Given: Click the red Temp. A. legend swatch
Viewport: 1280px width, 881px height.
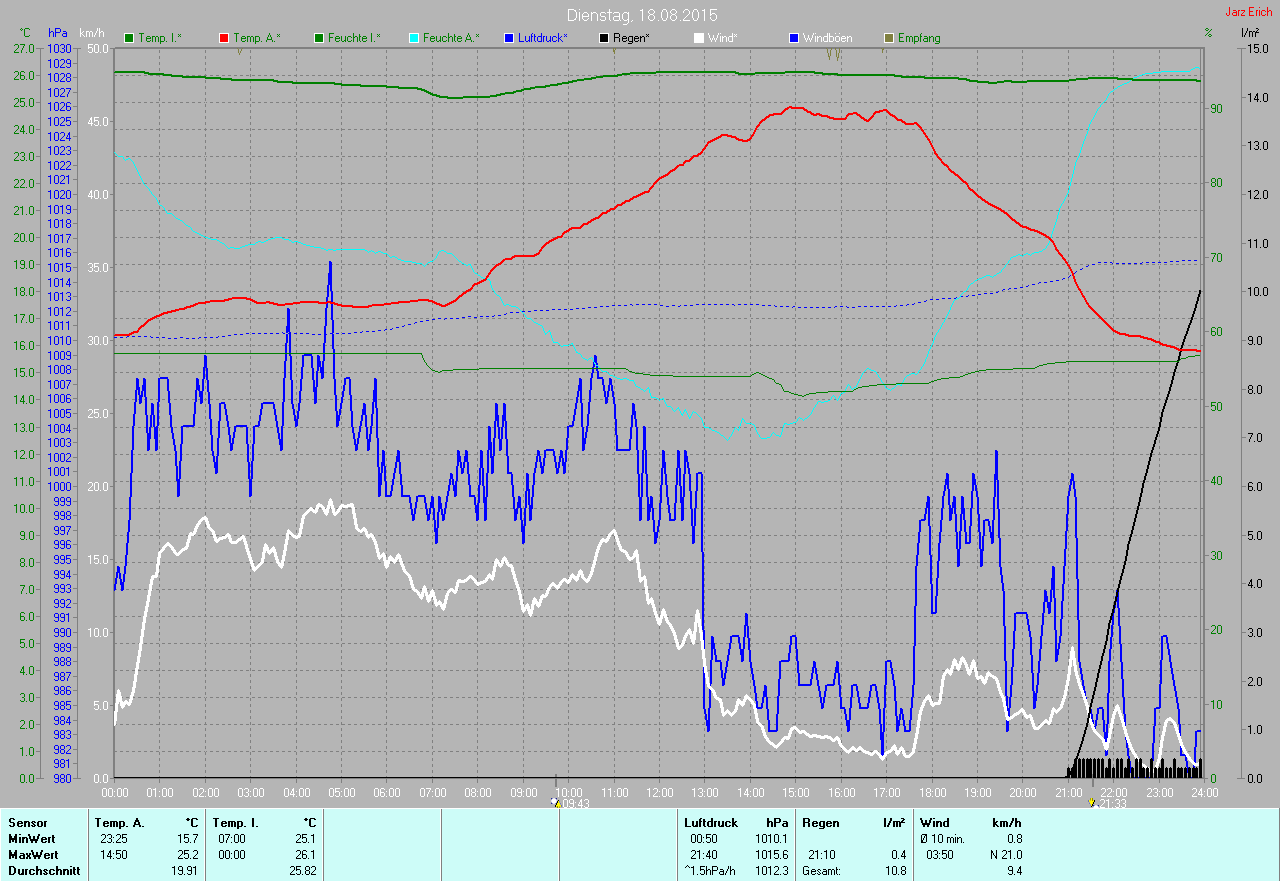Looking at the screenshot, I should pos(224,38).
